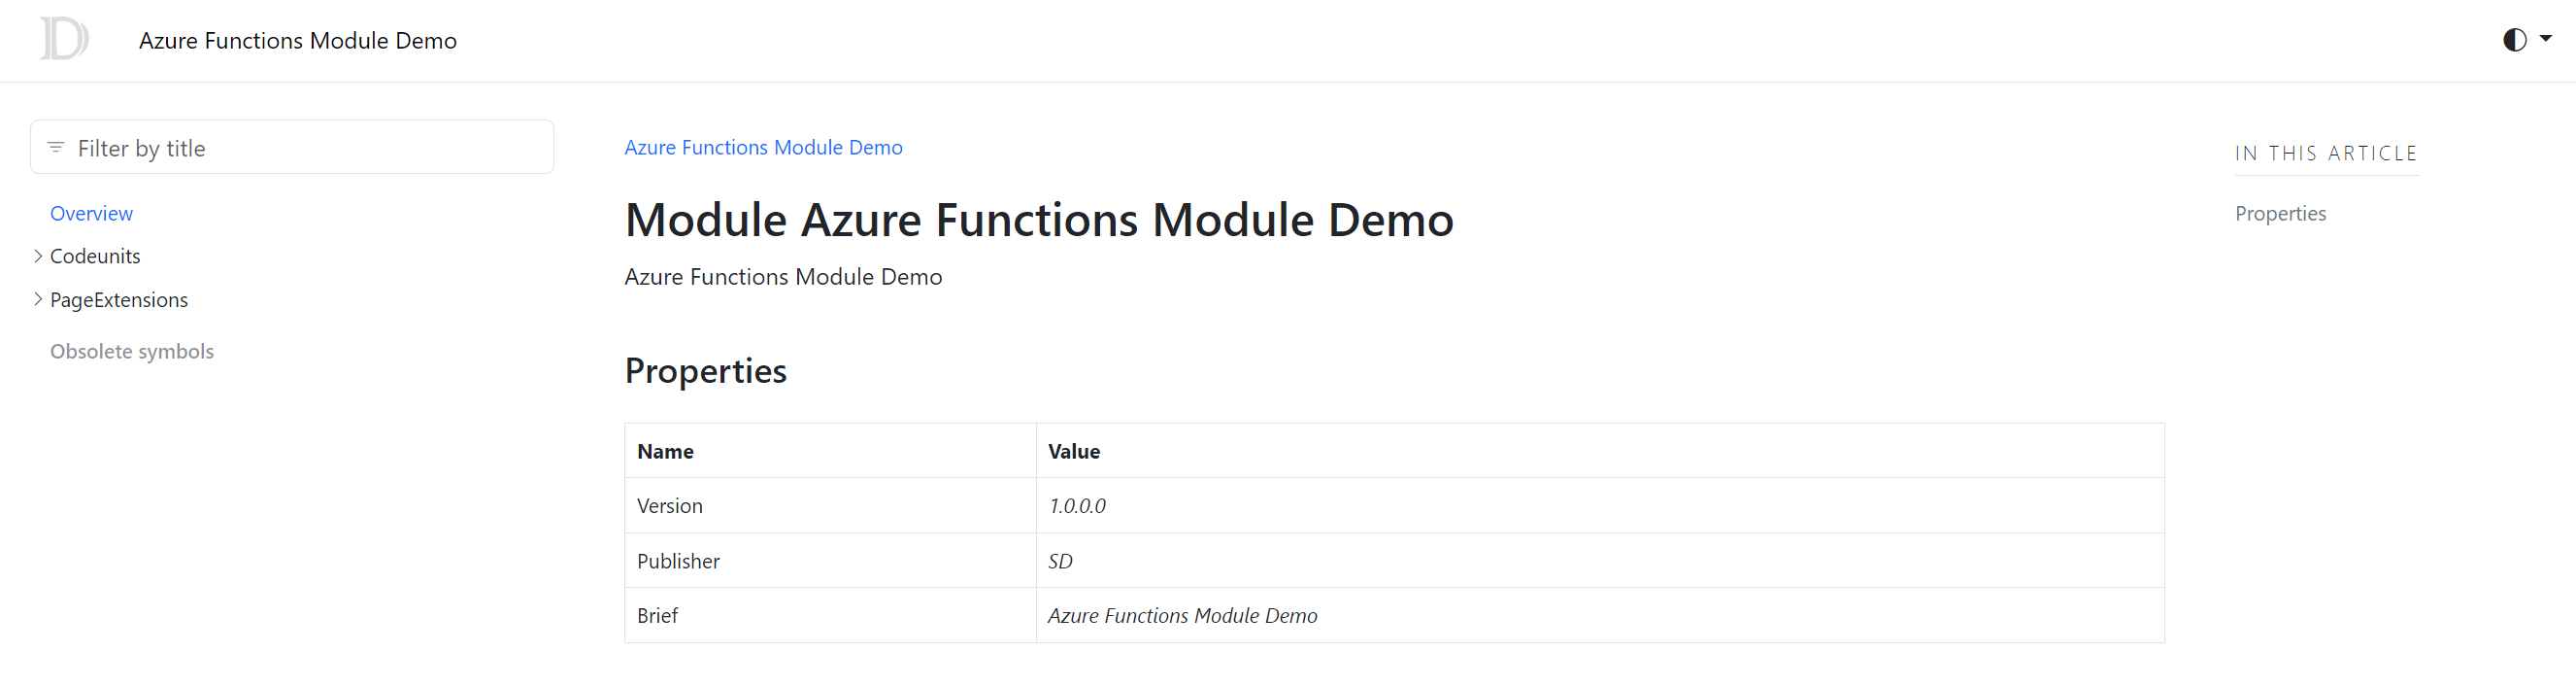Click the Properties section heading
Screen dimensions: 2576x686
pos(705,371)
